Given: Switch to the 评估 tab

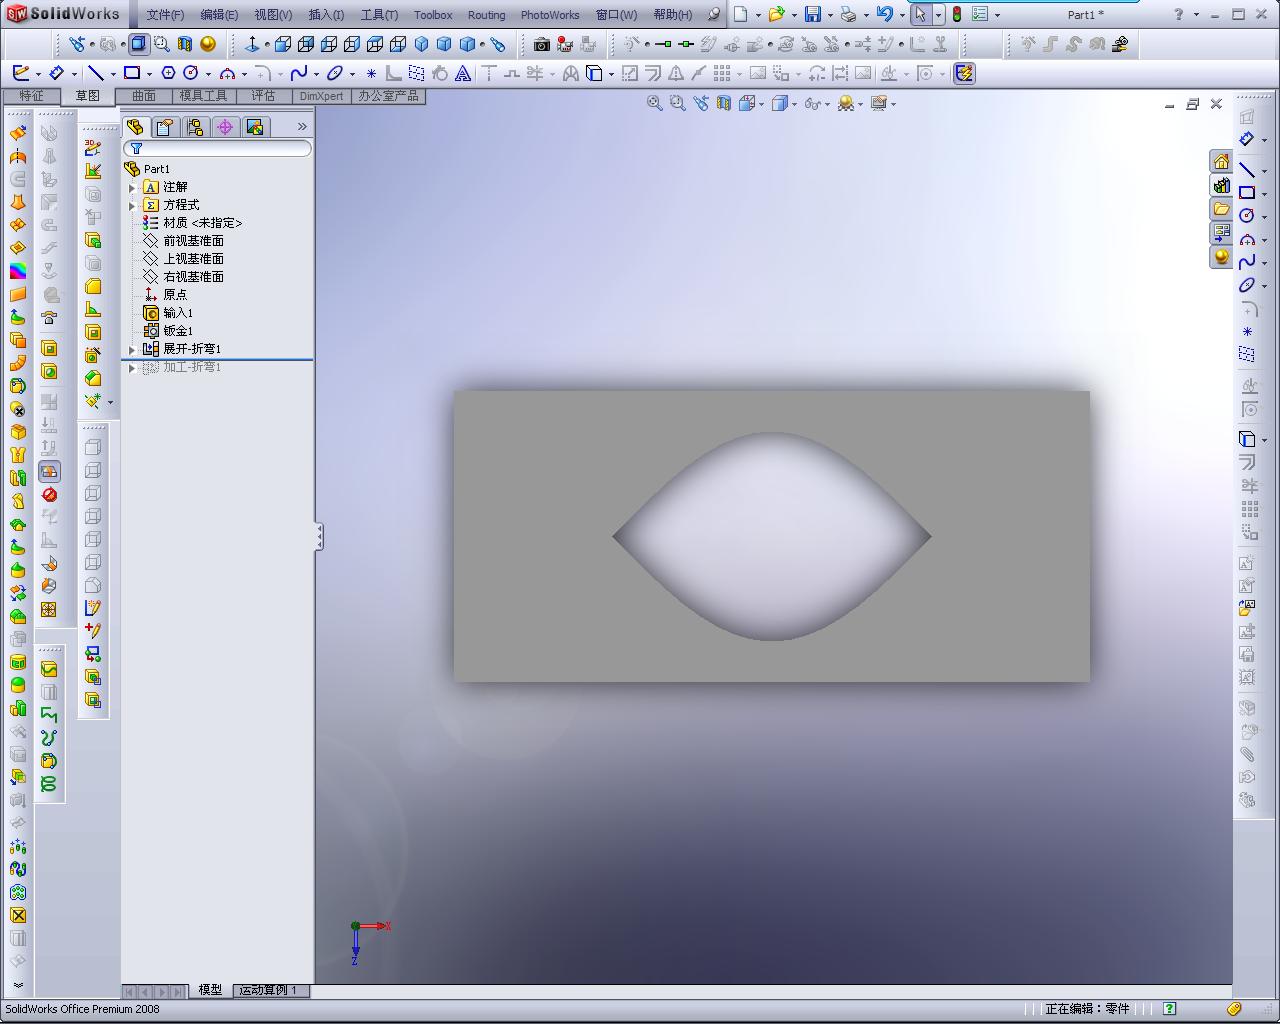Looking at the screenshot, I should [263, 96].
